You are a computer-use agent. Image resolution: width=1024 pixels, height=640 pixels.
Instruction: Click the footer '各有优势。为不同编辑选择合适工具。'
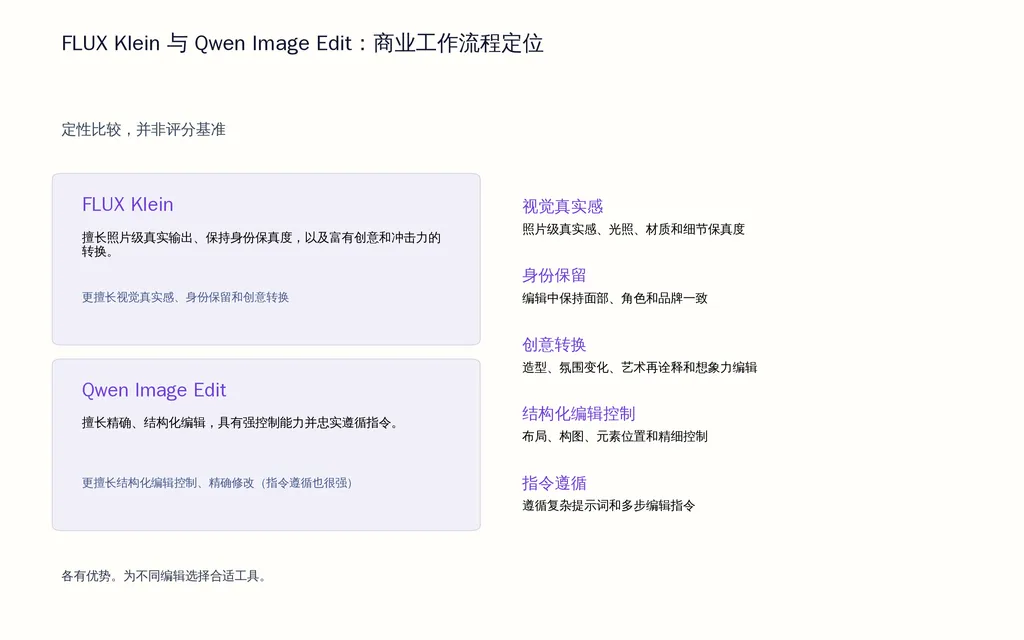[x=165, y=576]
